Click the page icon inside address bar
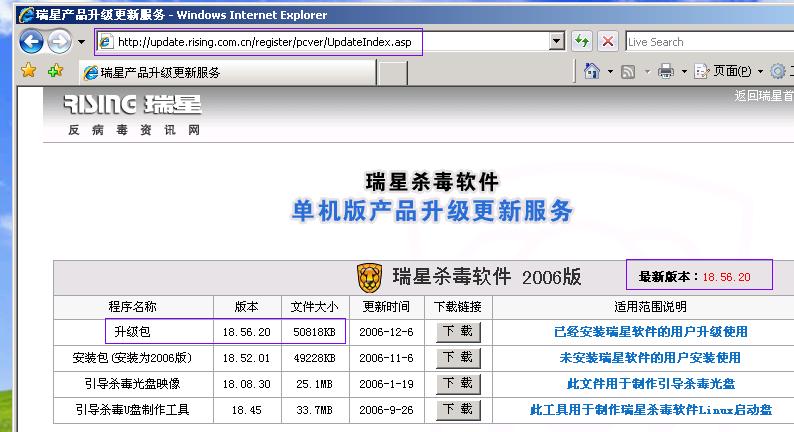 coord(105,42)
